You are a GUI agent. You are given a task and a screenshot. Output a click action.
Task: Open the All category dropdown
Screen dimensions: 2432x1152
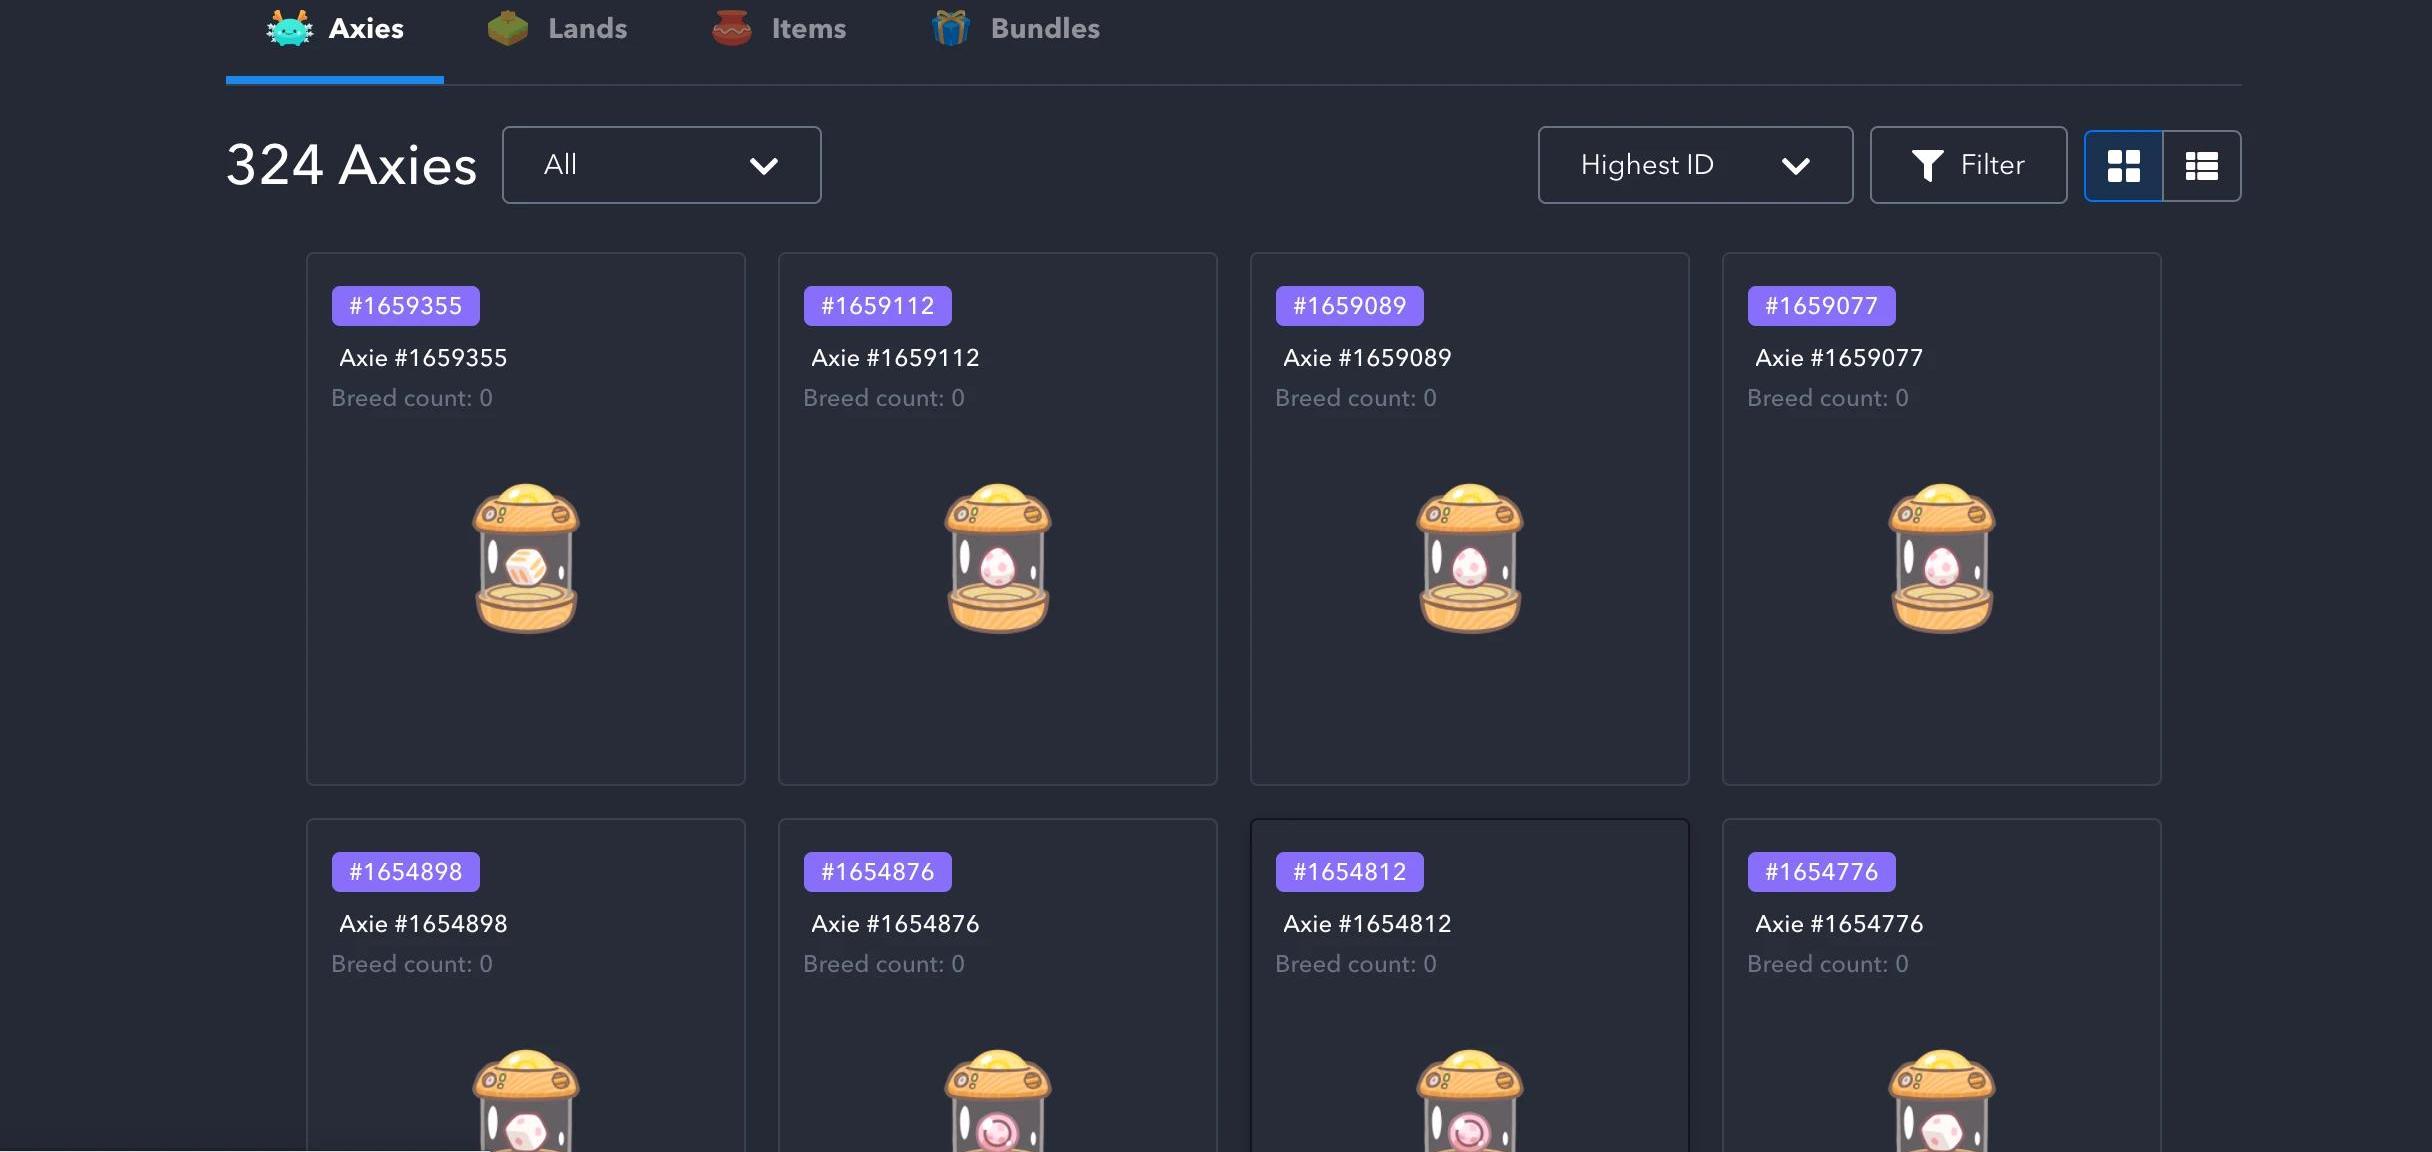tap(662, 165)
